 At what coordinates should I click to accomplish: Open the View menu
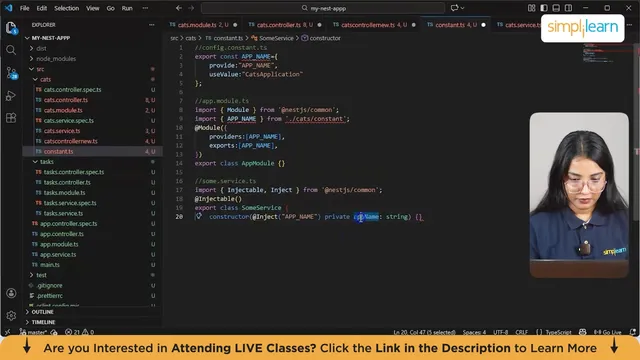[x=93, y=8]
